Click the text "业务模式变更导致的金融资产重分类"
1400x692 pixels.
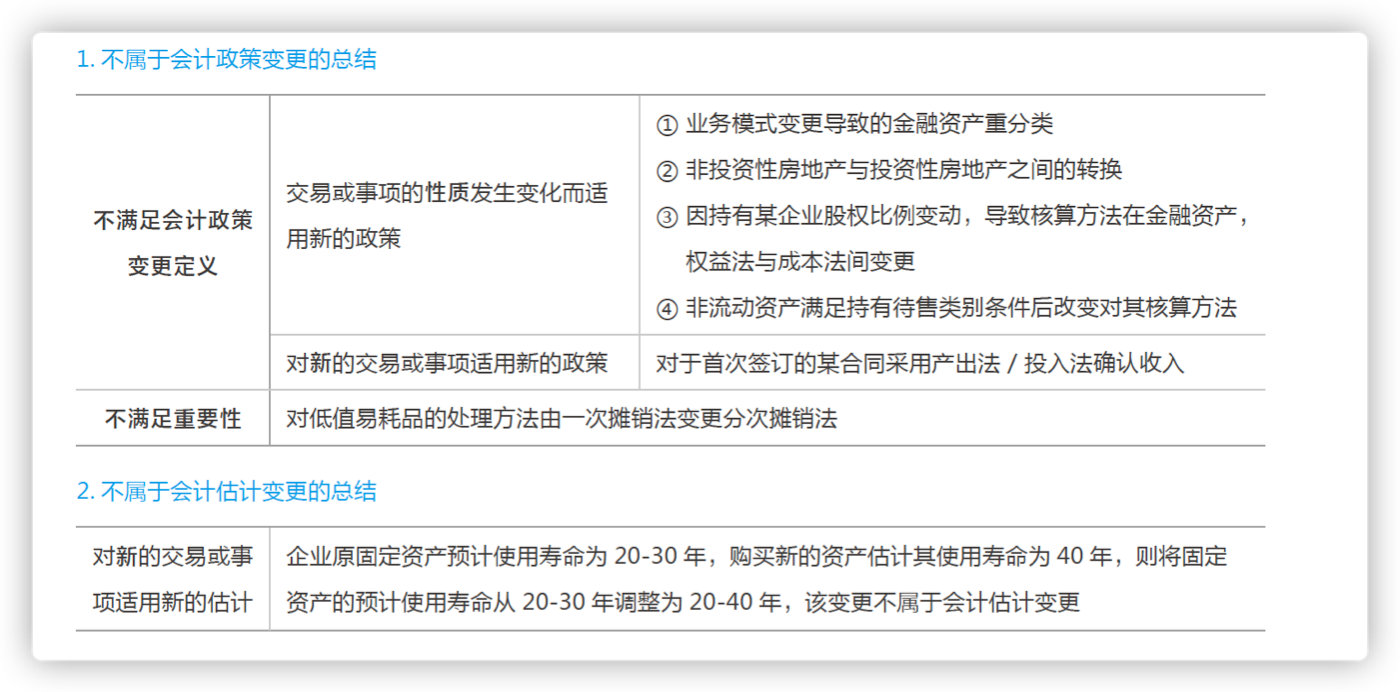[x=869, y=125]
